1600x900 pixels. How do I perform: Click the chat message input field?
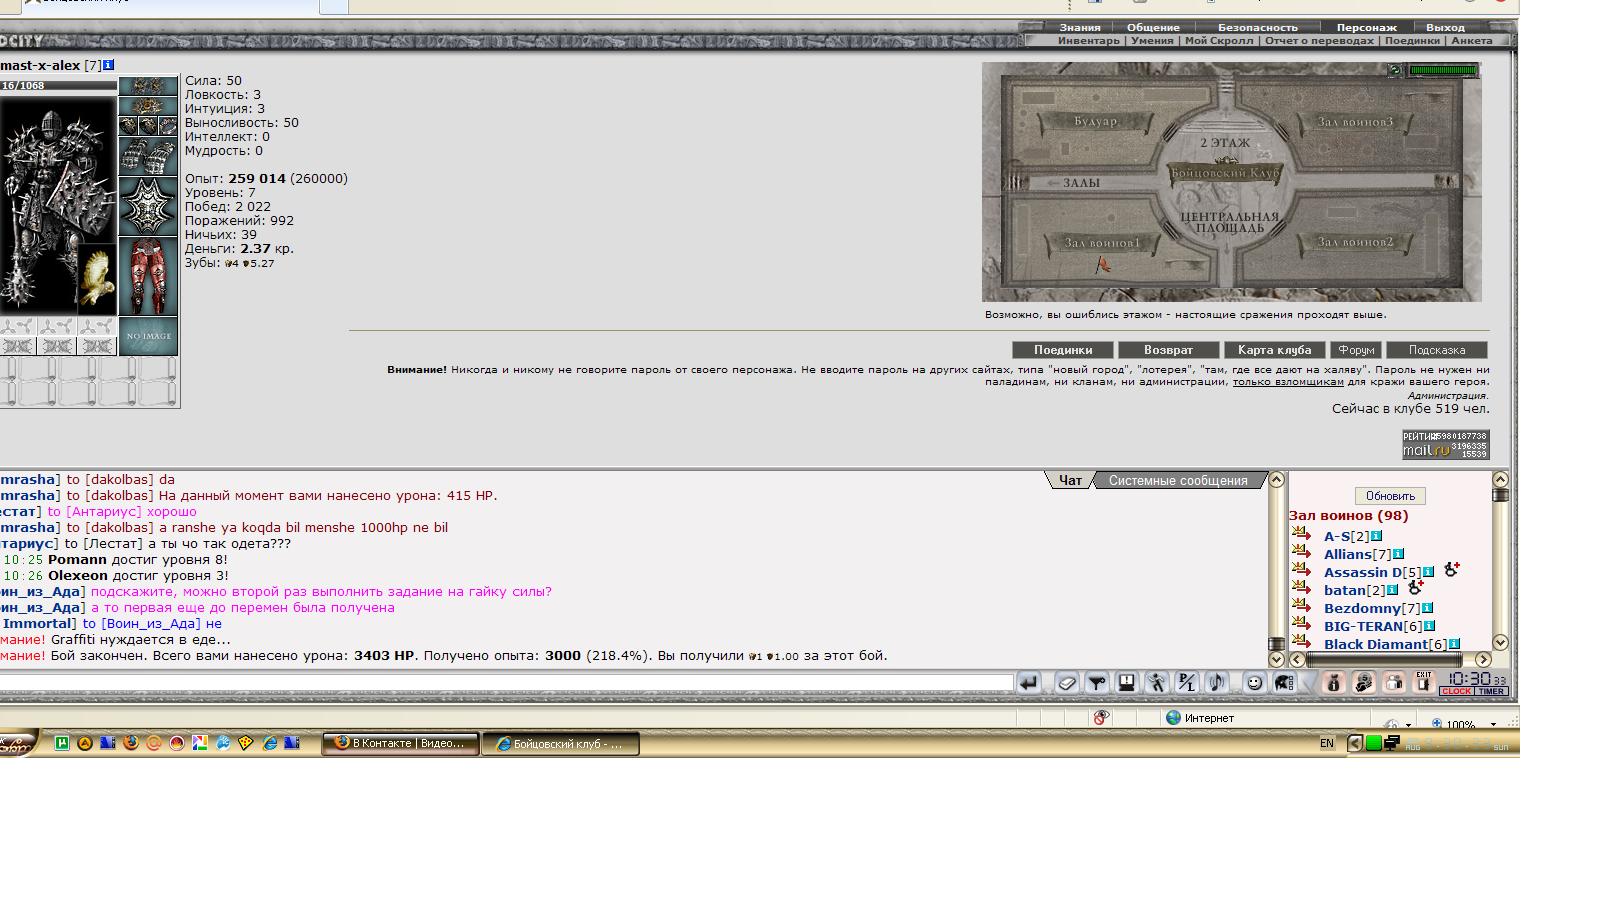click(x=506, y=683)
